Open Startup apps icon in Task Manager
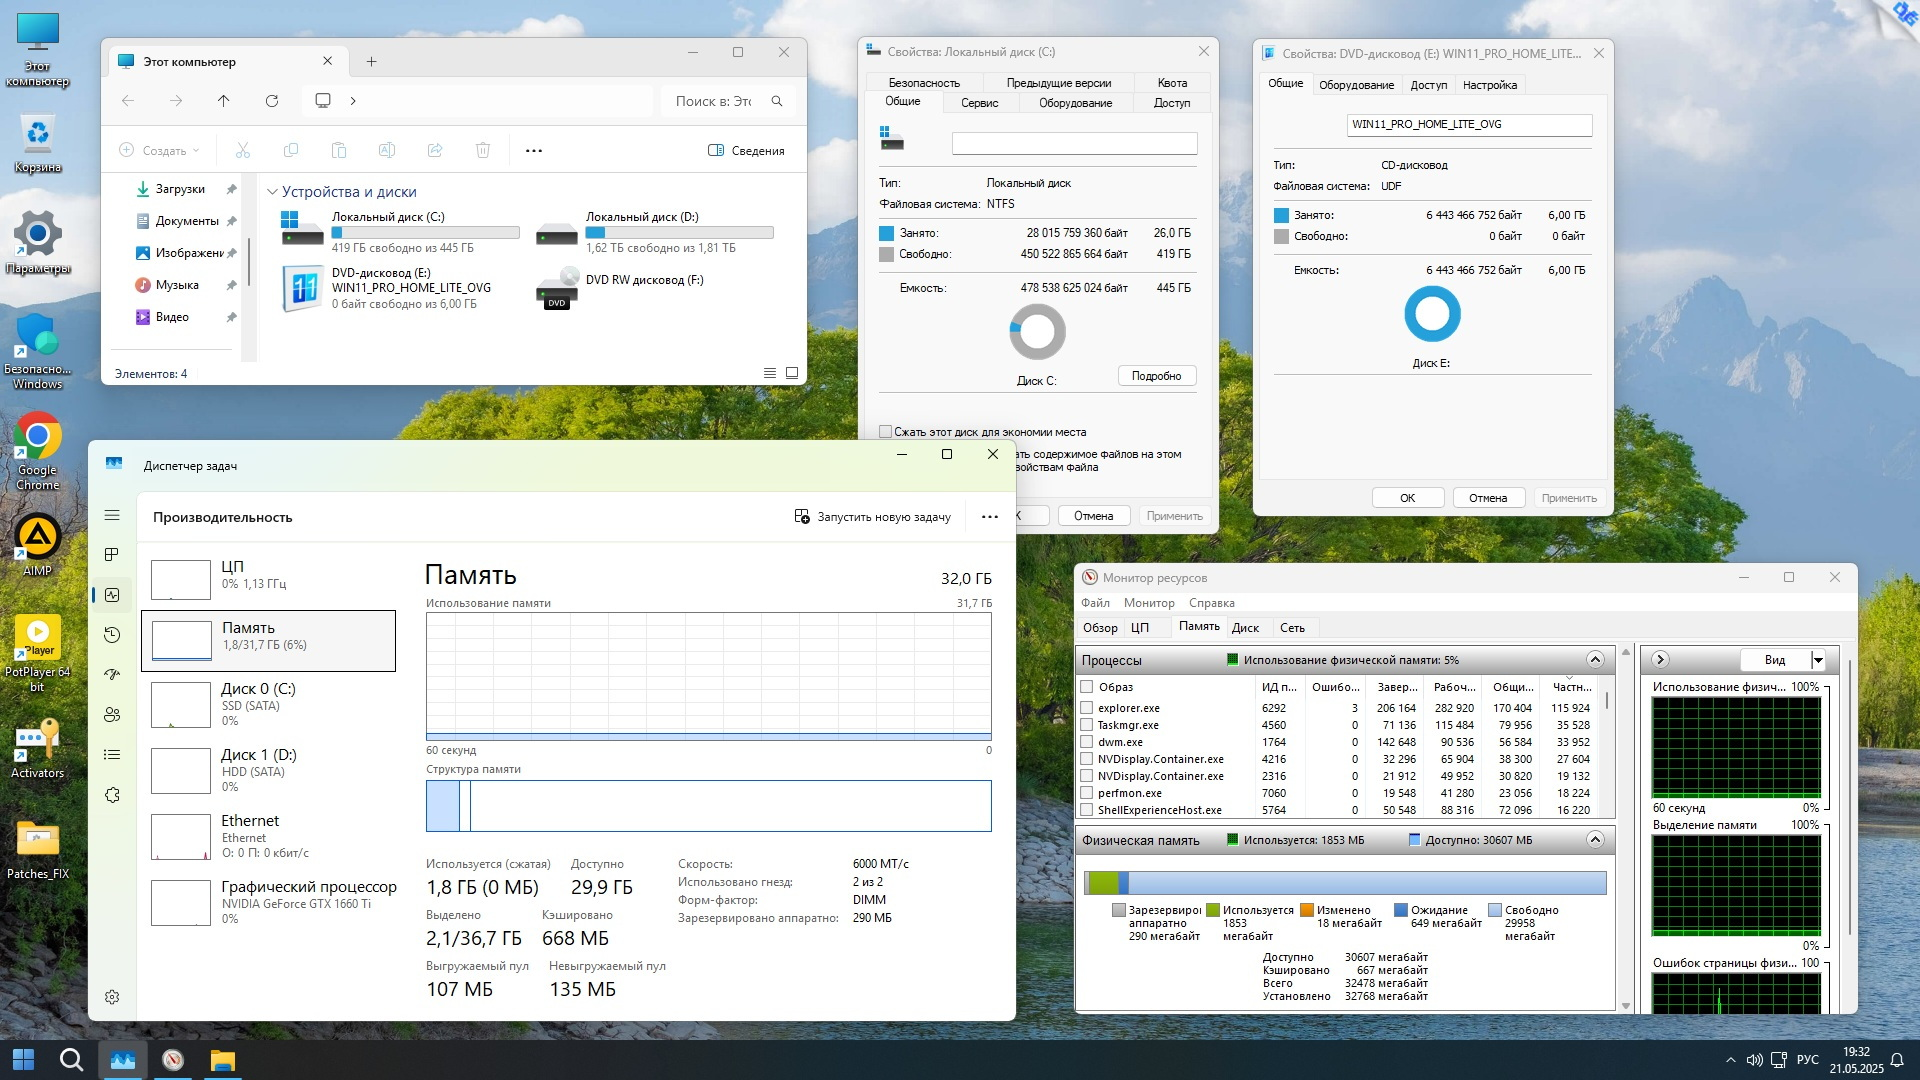This screenshot has width=1920, height=1080. pyautogui.click(x=112, y=675)
